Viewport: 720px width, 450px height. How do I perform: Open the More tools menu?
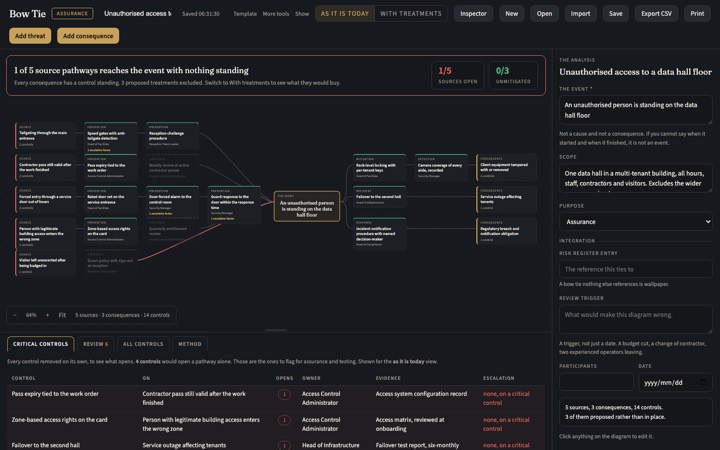click(x=276, y=14)
